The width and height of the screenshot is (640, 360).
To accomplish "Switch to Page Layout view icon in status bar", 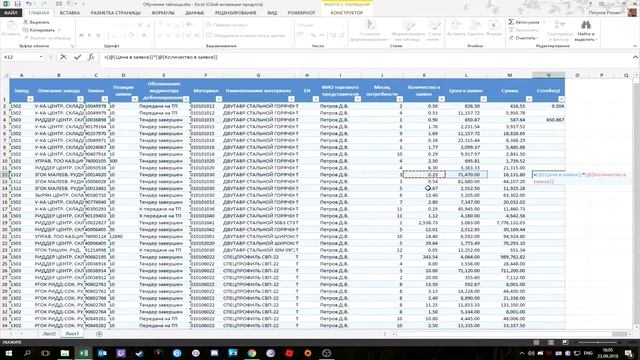I will [551, 342].
